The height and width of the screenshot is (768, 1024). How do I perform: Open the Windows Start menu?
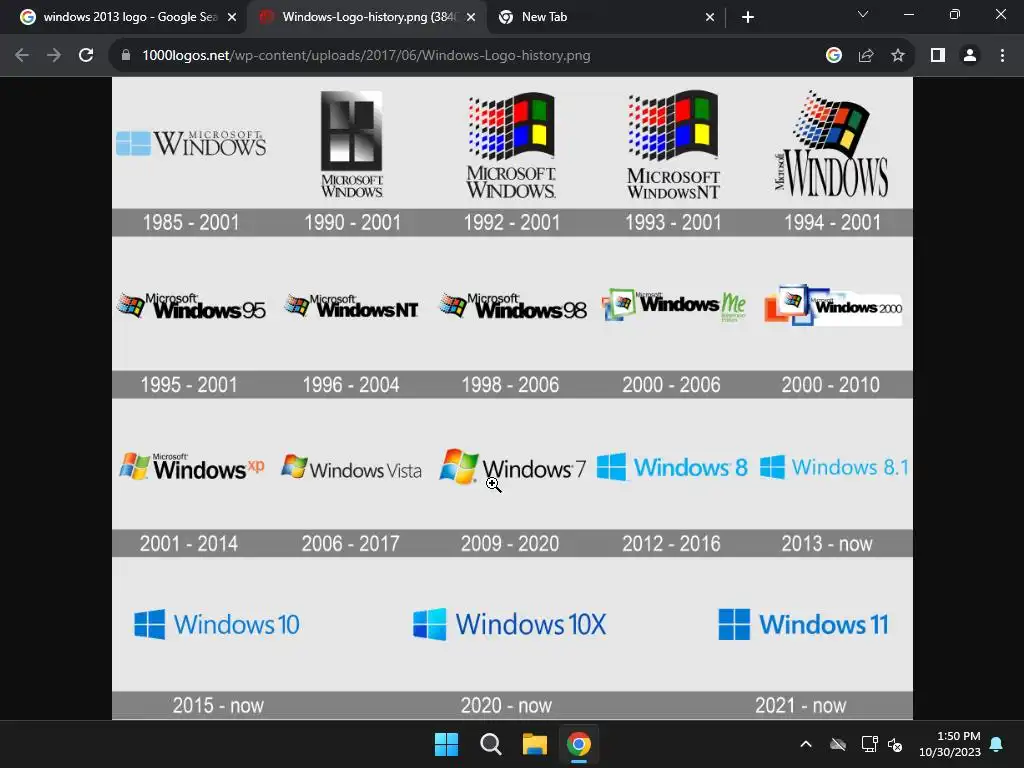(447, 744)
